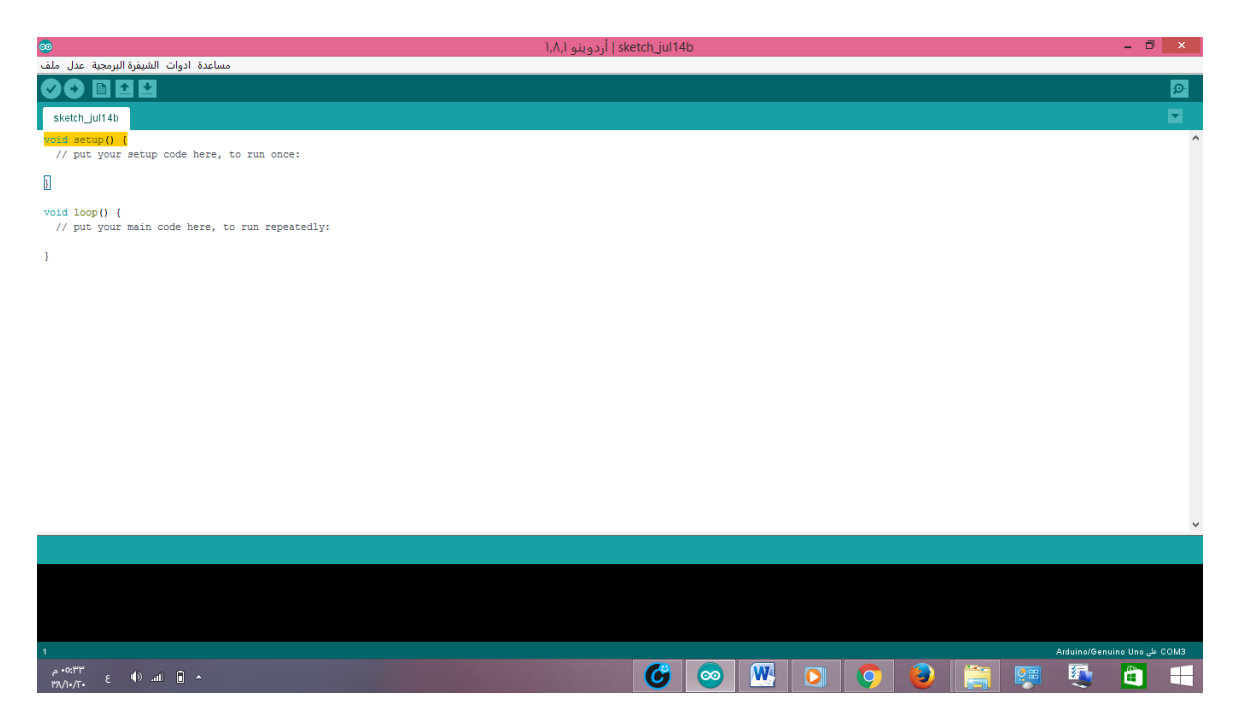1240x726 pixels.
Task: Open a sketch using the up-arrow icon
Action: pyautogui.click(x=124, y=89)
